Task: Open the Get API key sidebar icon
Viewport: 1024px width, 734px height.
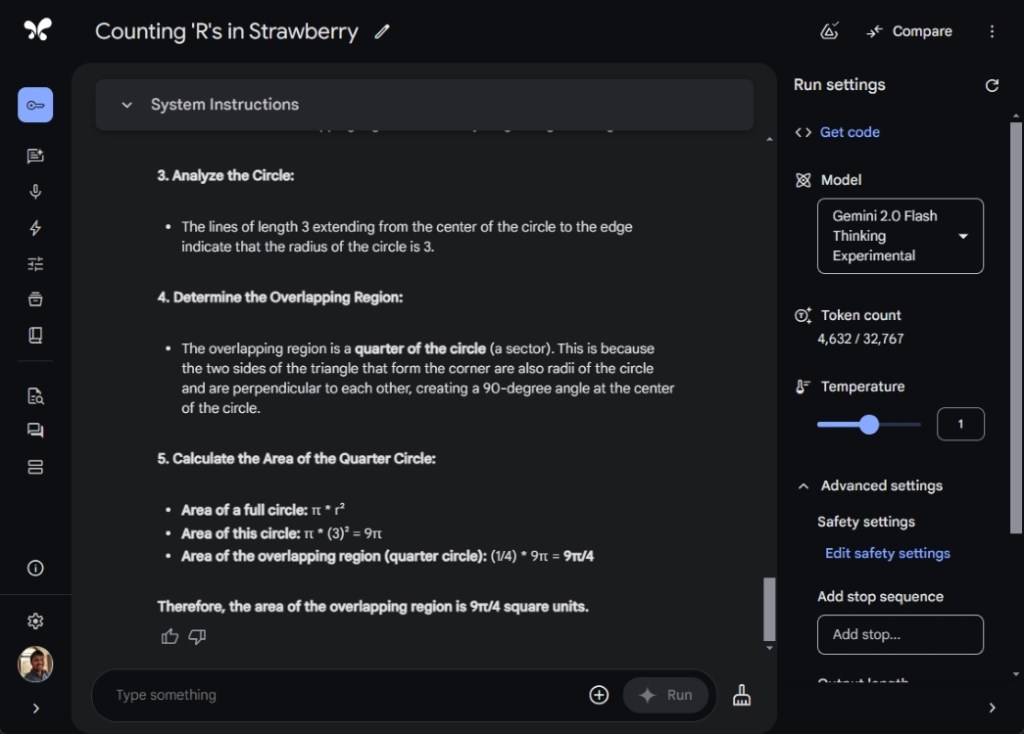Action: pos(35,104)
